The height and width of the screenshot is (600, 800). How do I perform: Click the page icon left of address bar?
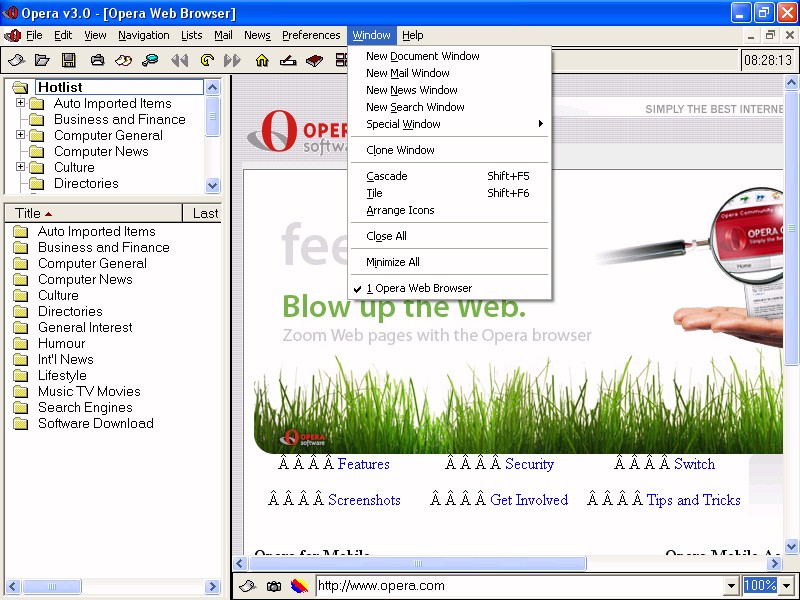pyautogui.click(x=247, y=586)
